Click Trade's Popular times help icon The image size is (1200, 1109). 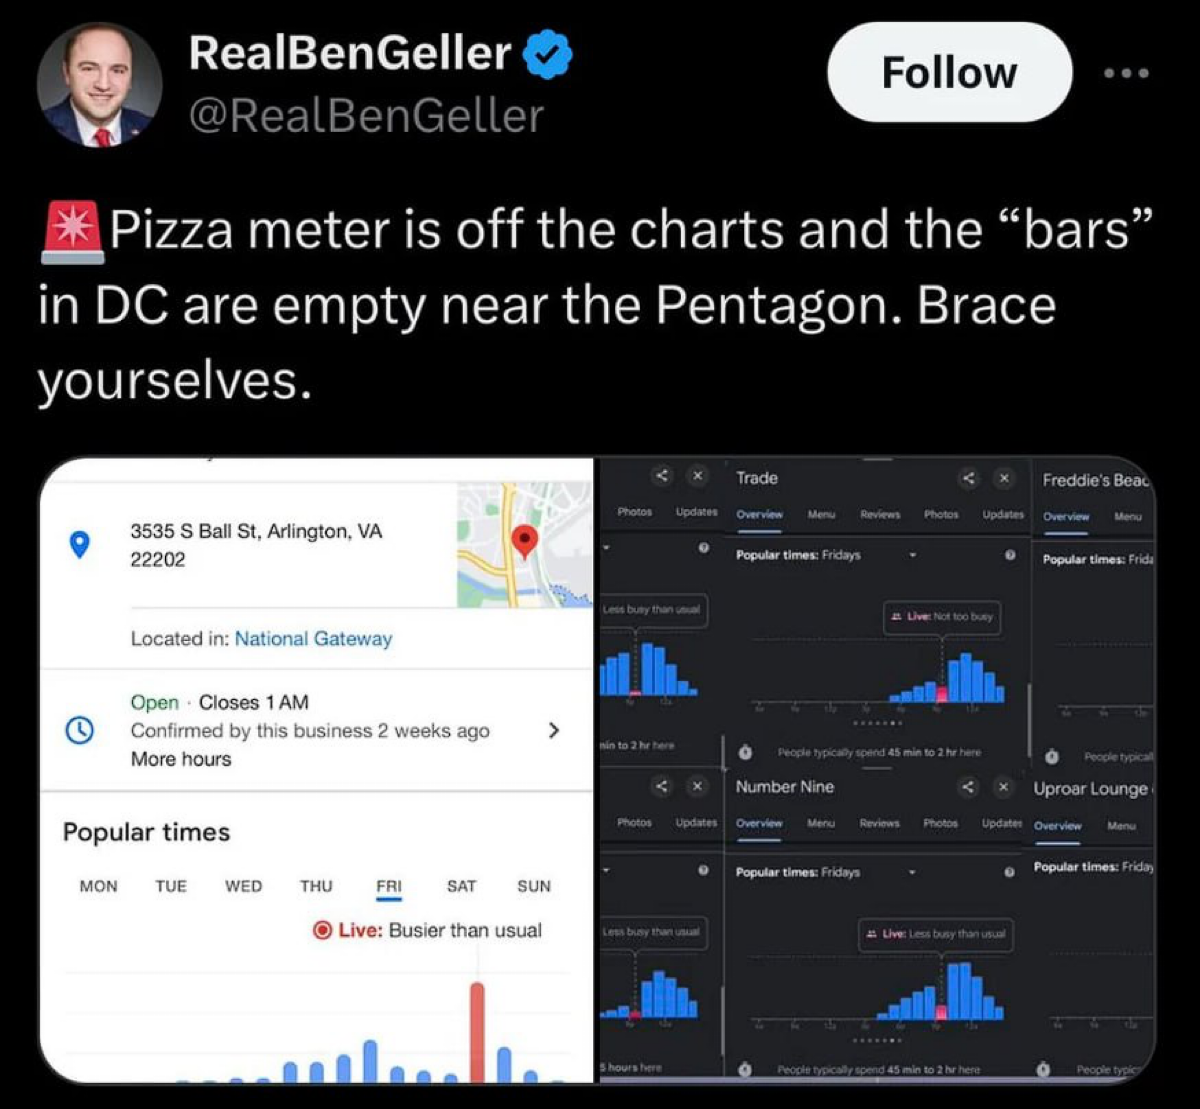coord(1010,554)
